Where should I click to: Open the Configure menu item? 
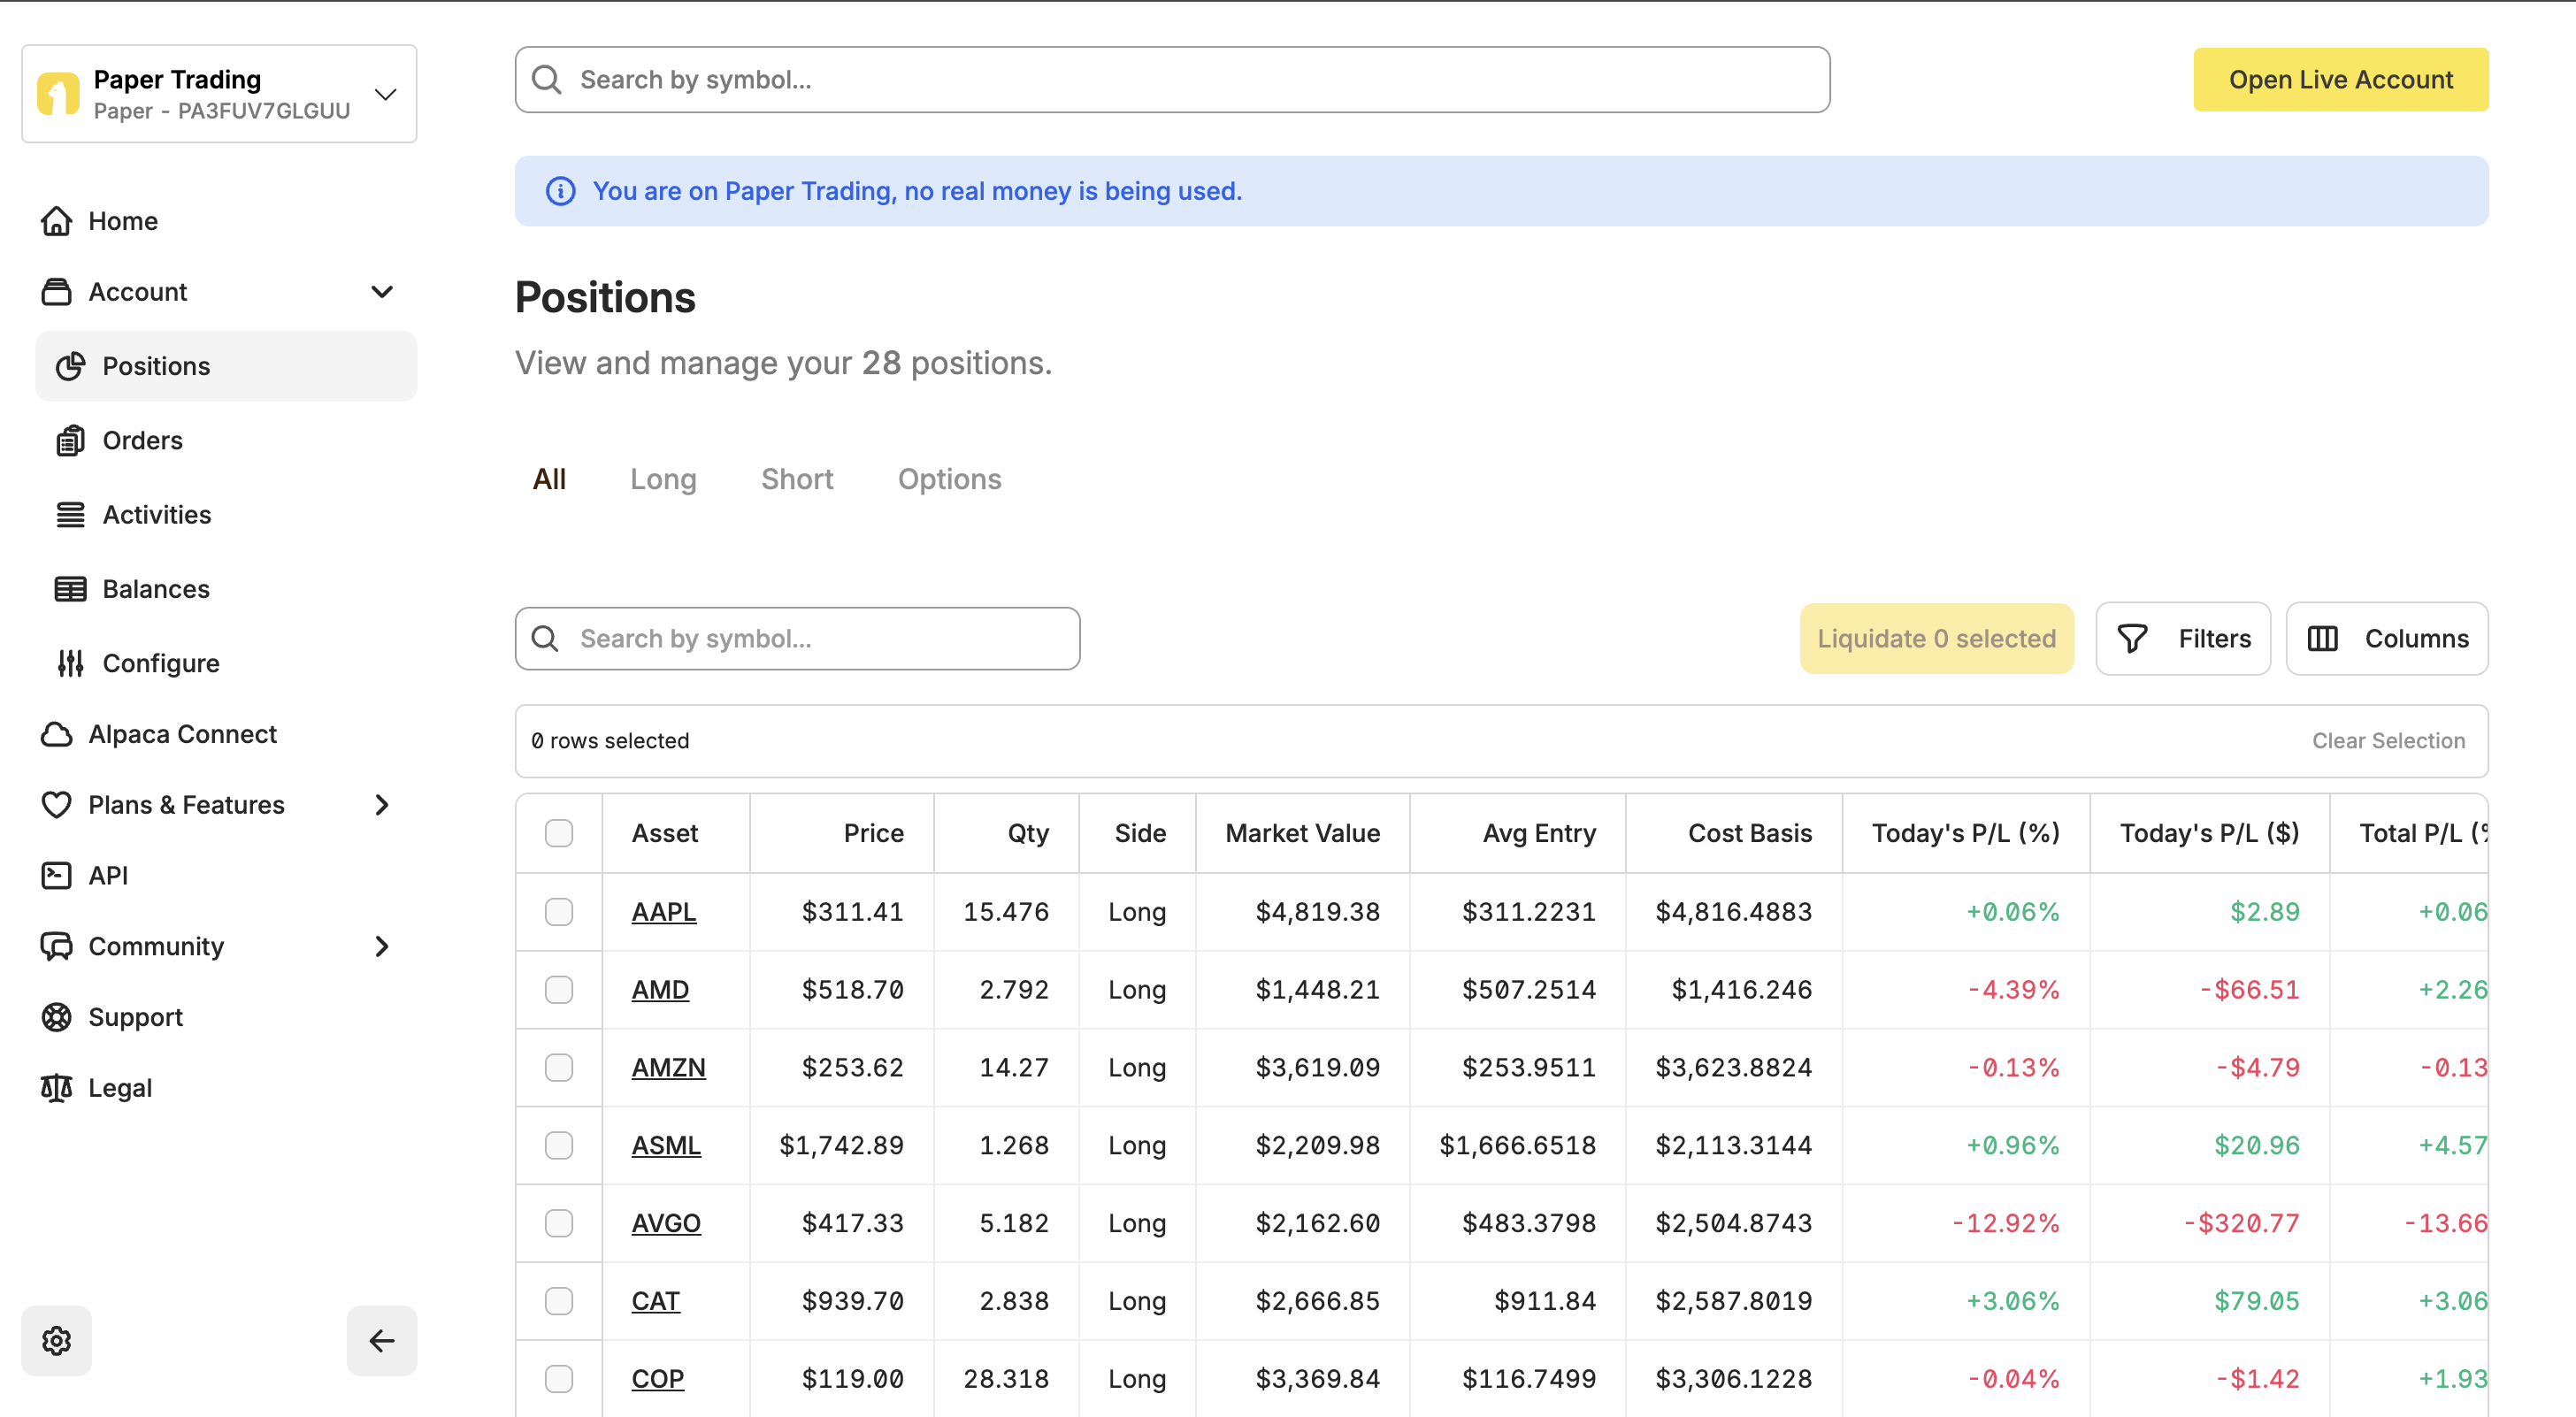pyautogui.click(x=226, y=663)
